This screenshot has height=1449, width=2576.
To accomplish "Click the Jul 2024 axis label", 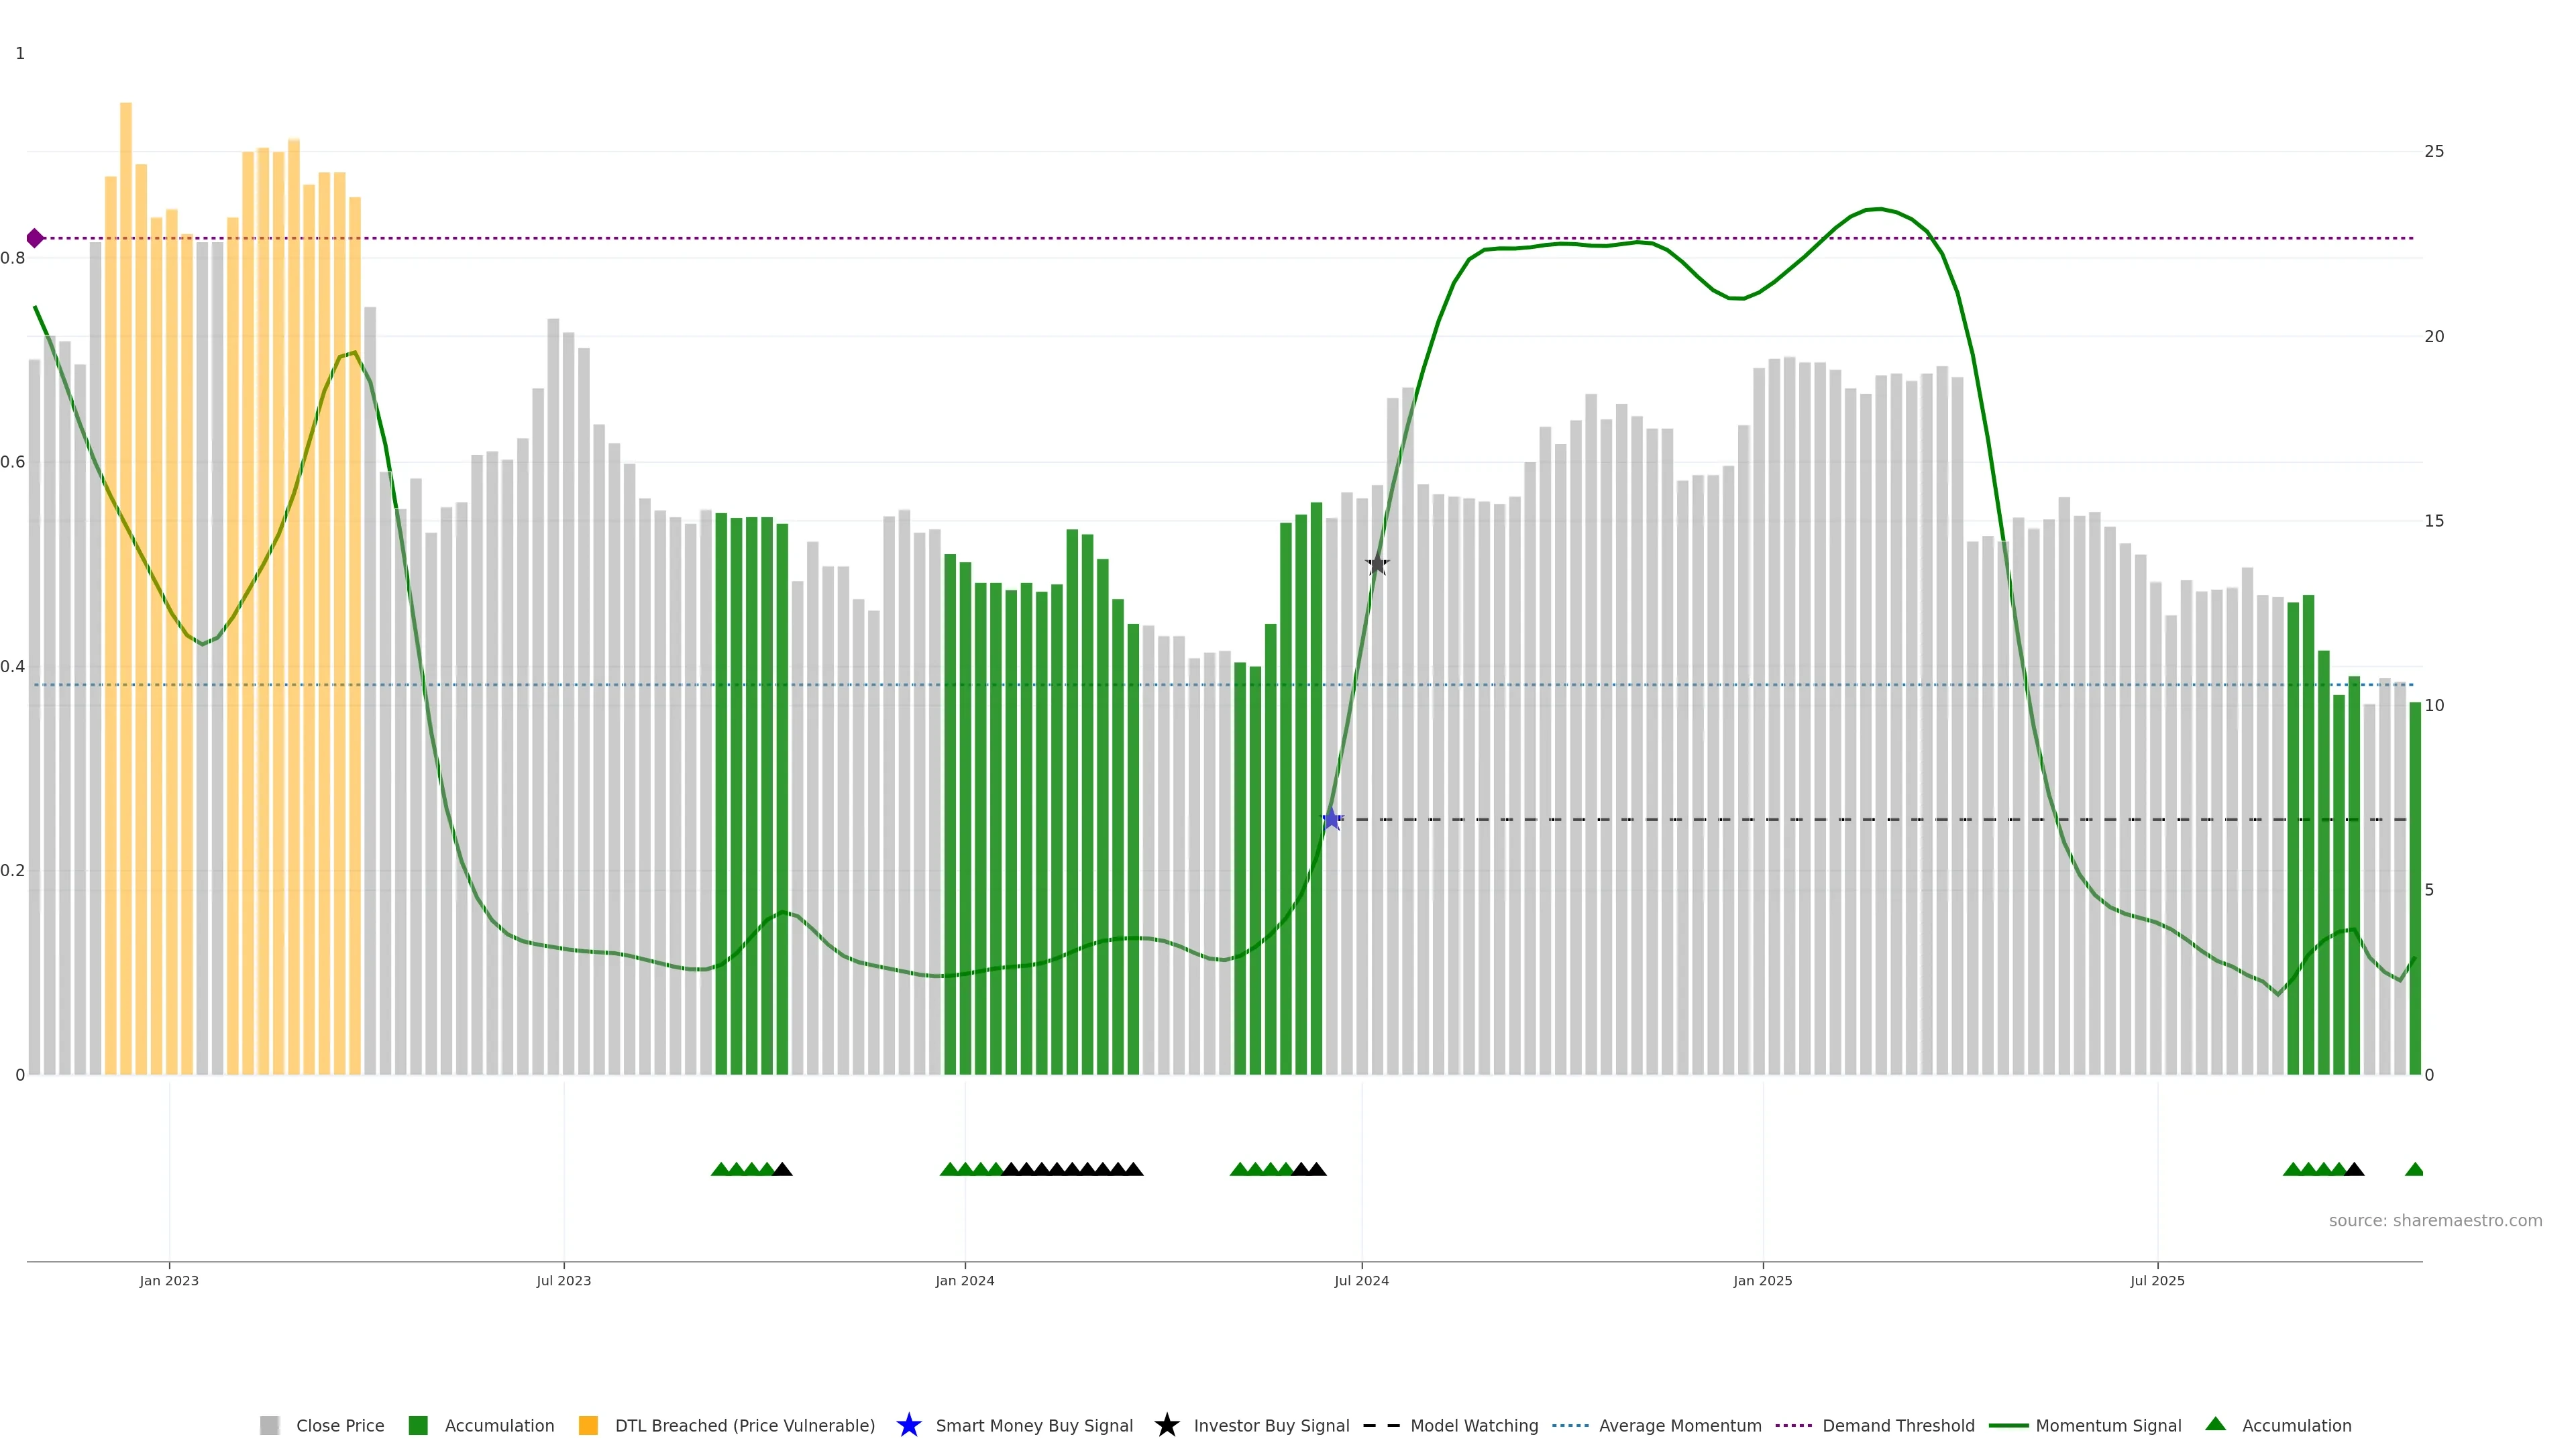I will 1361,1280.
